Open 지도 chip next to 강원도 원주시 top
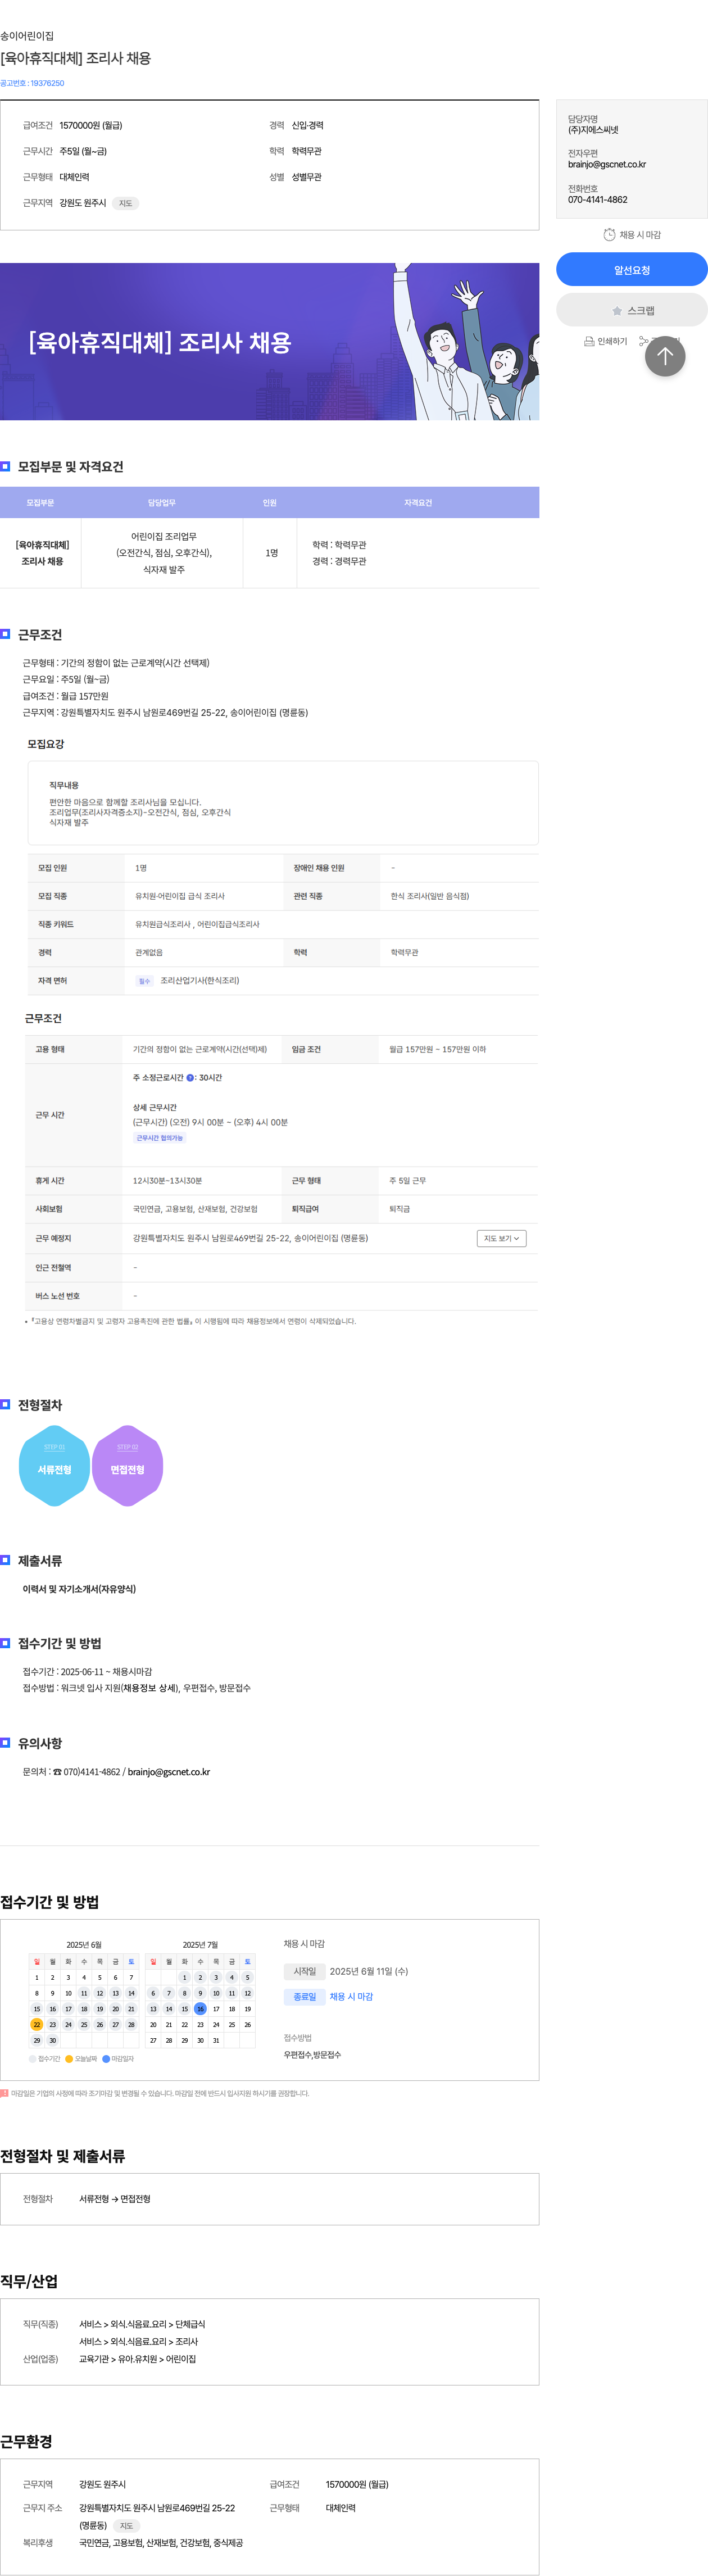Screen dimensions: 708x2576 125,203
